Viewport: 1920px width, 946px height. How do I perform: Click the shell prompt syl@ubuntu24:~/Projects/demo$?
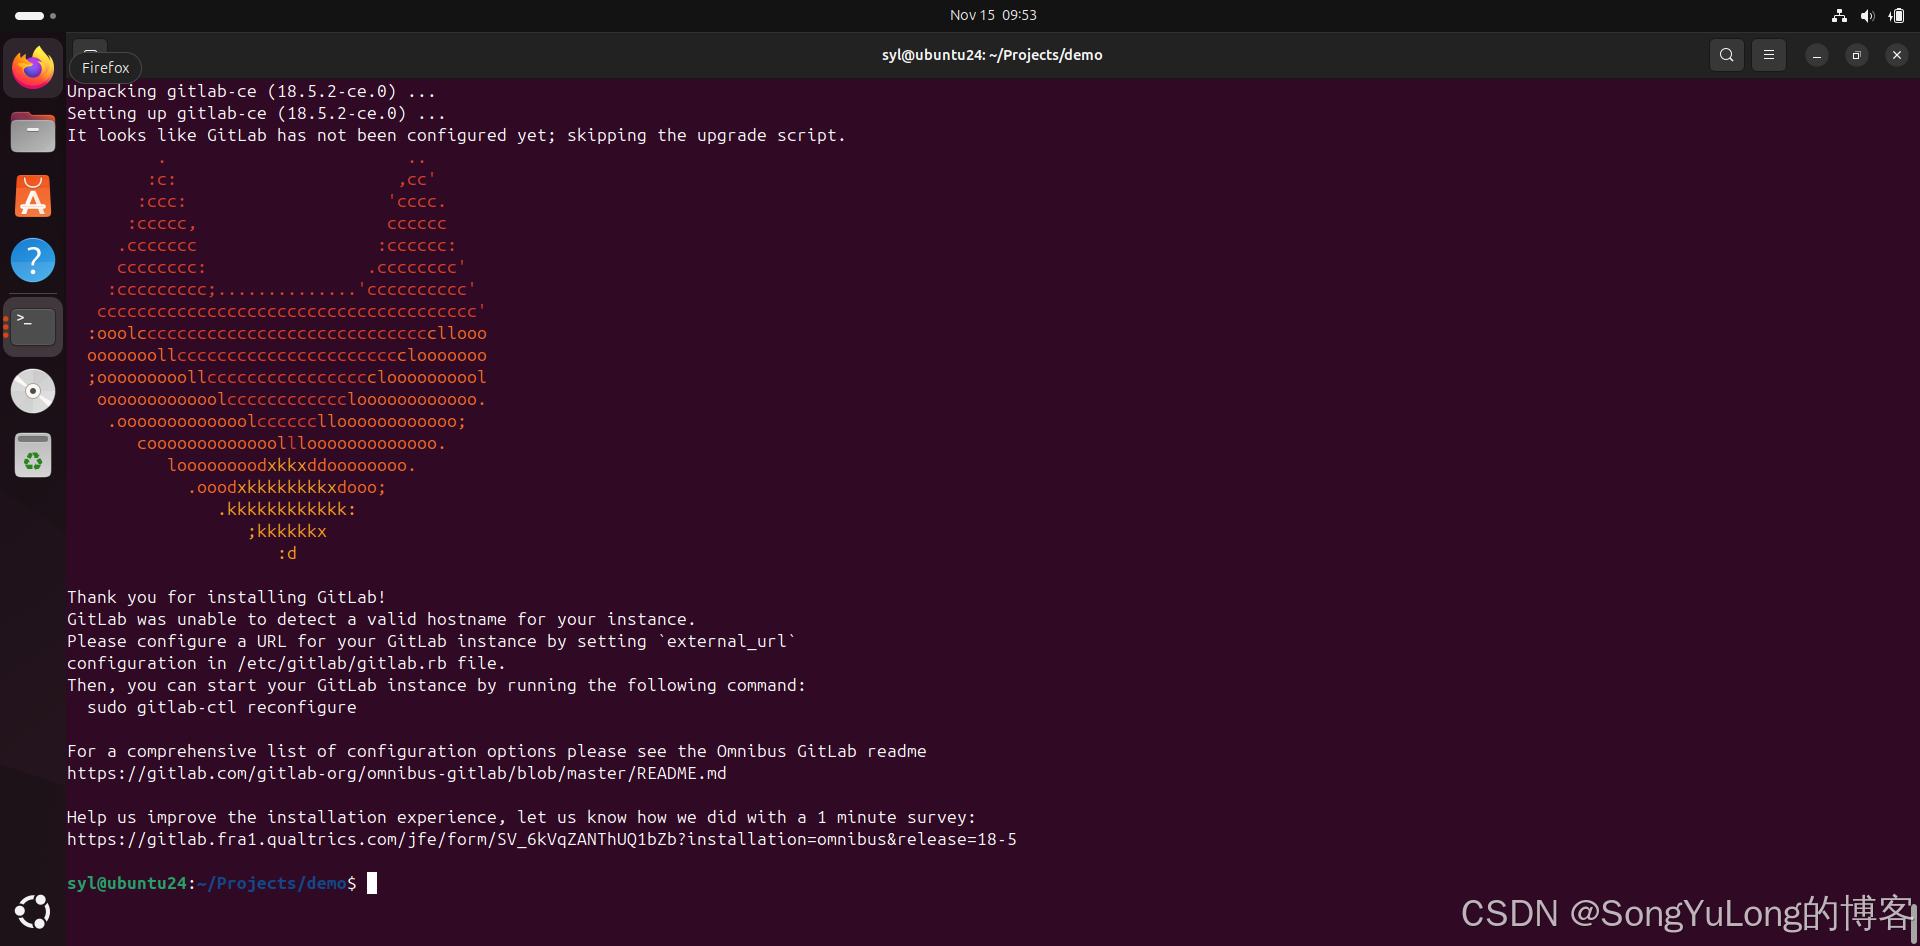coord(212,883)
